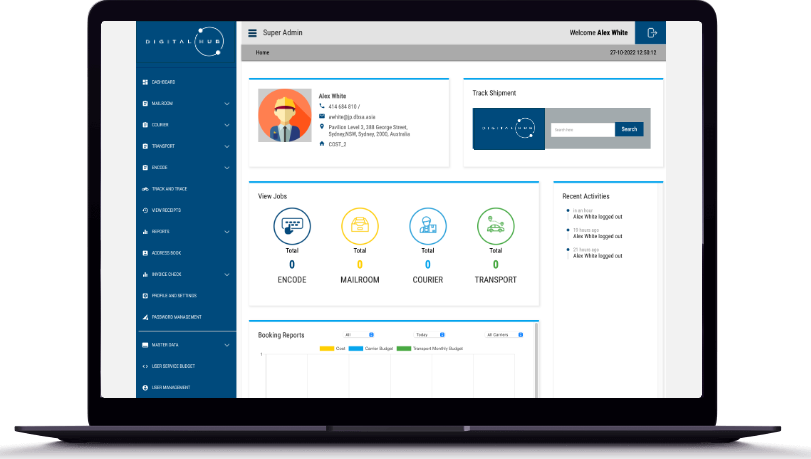Open the 'All' dropdown in Booking Reports
This screenshot has height=459, width=811.
click(x=359, y=335)
